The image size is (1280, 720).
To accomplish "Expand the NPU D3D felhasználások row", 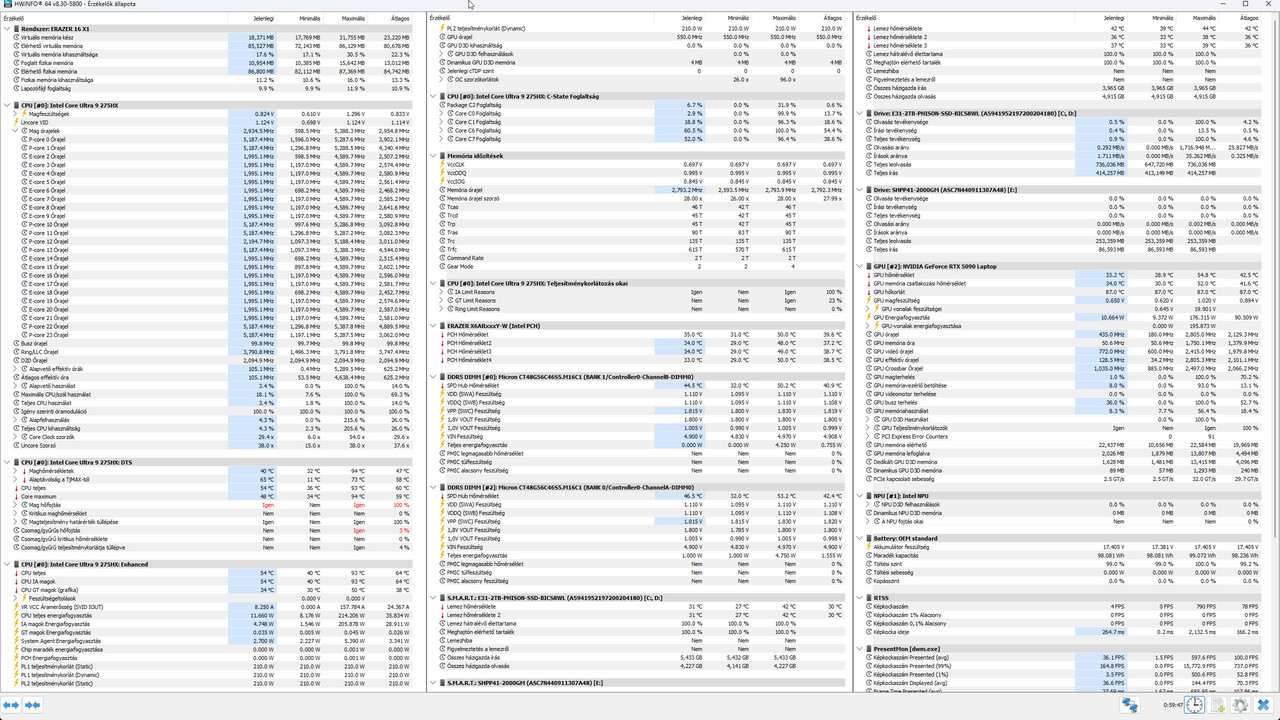I will [x=867, y=504].
